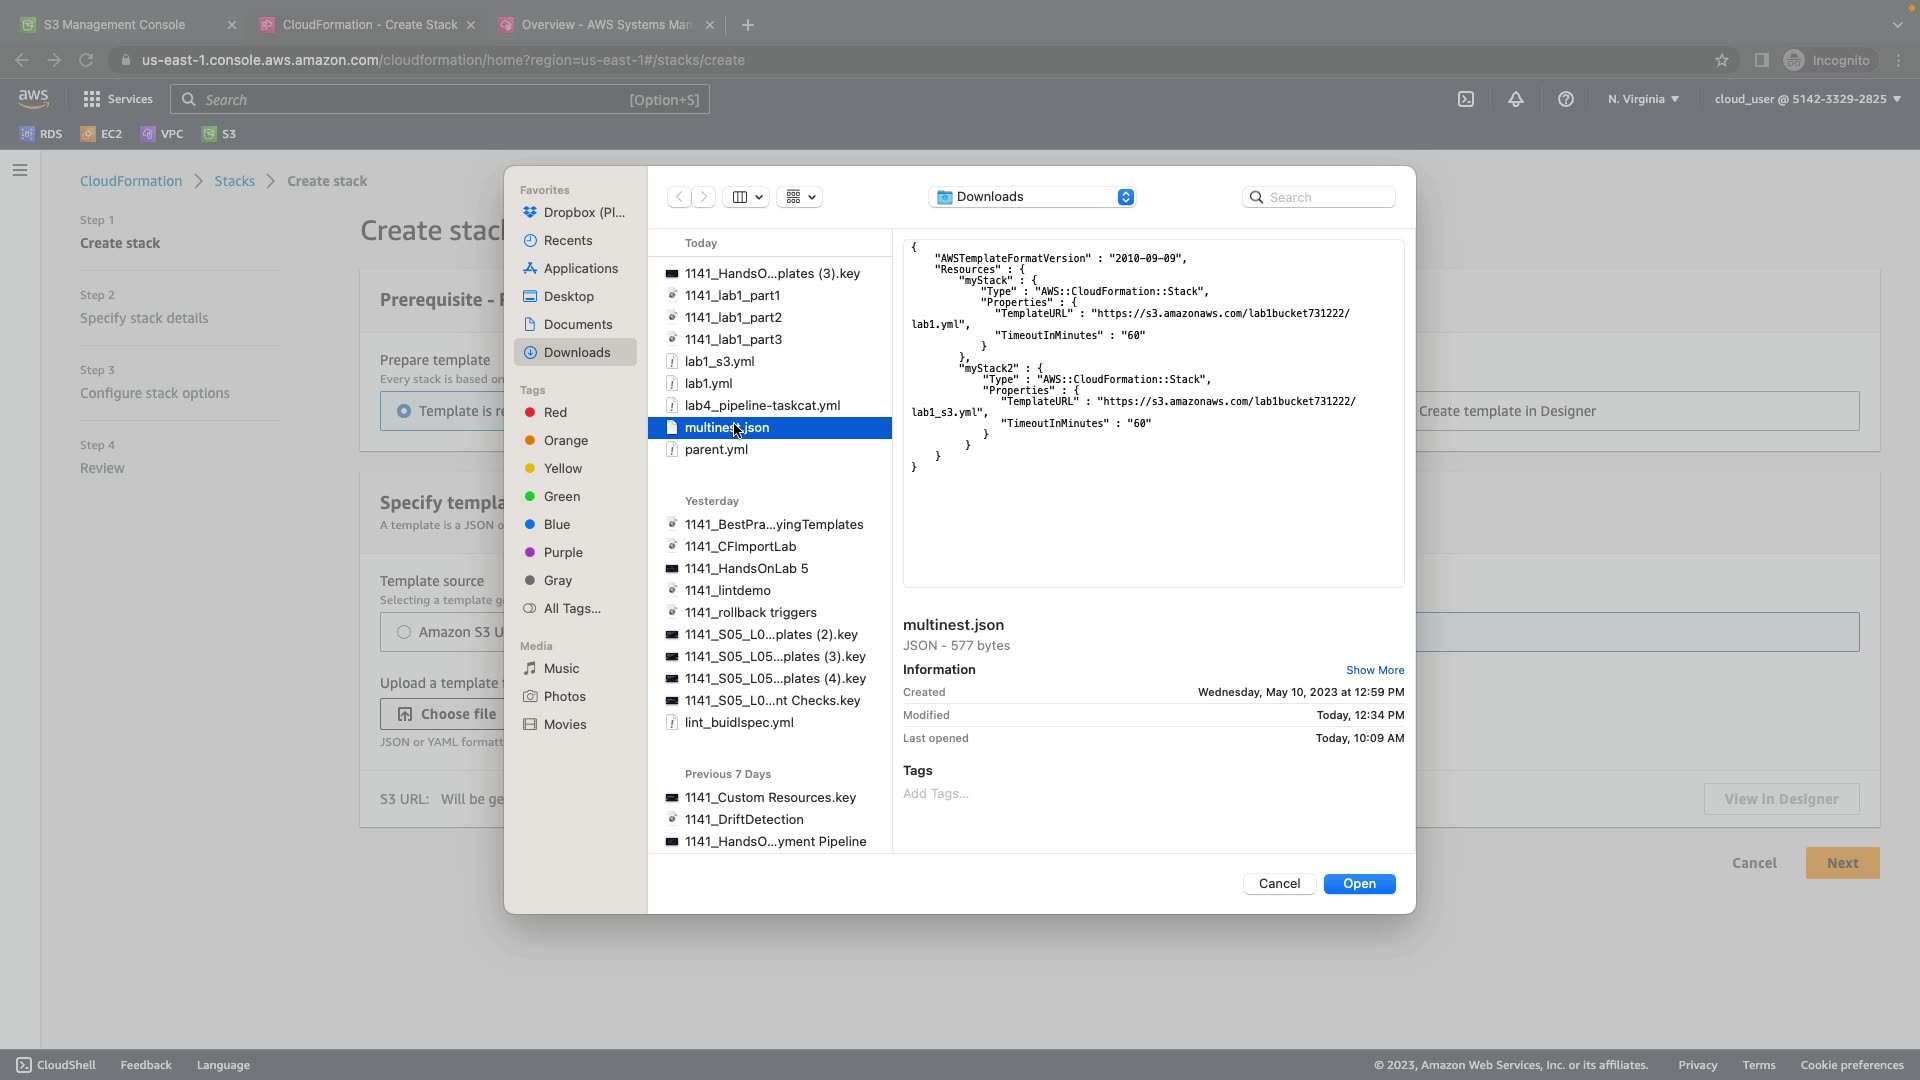
Task: Click the Show More link
Action: click(x=1374, y=670)
